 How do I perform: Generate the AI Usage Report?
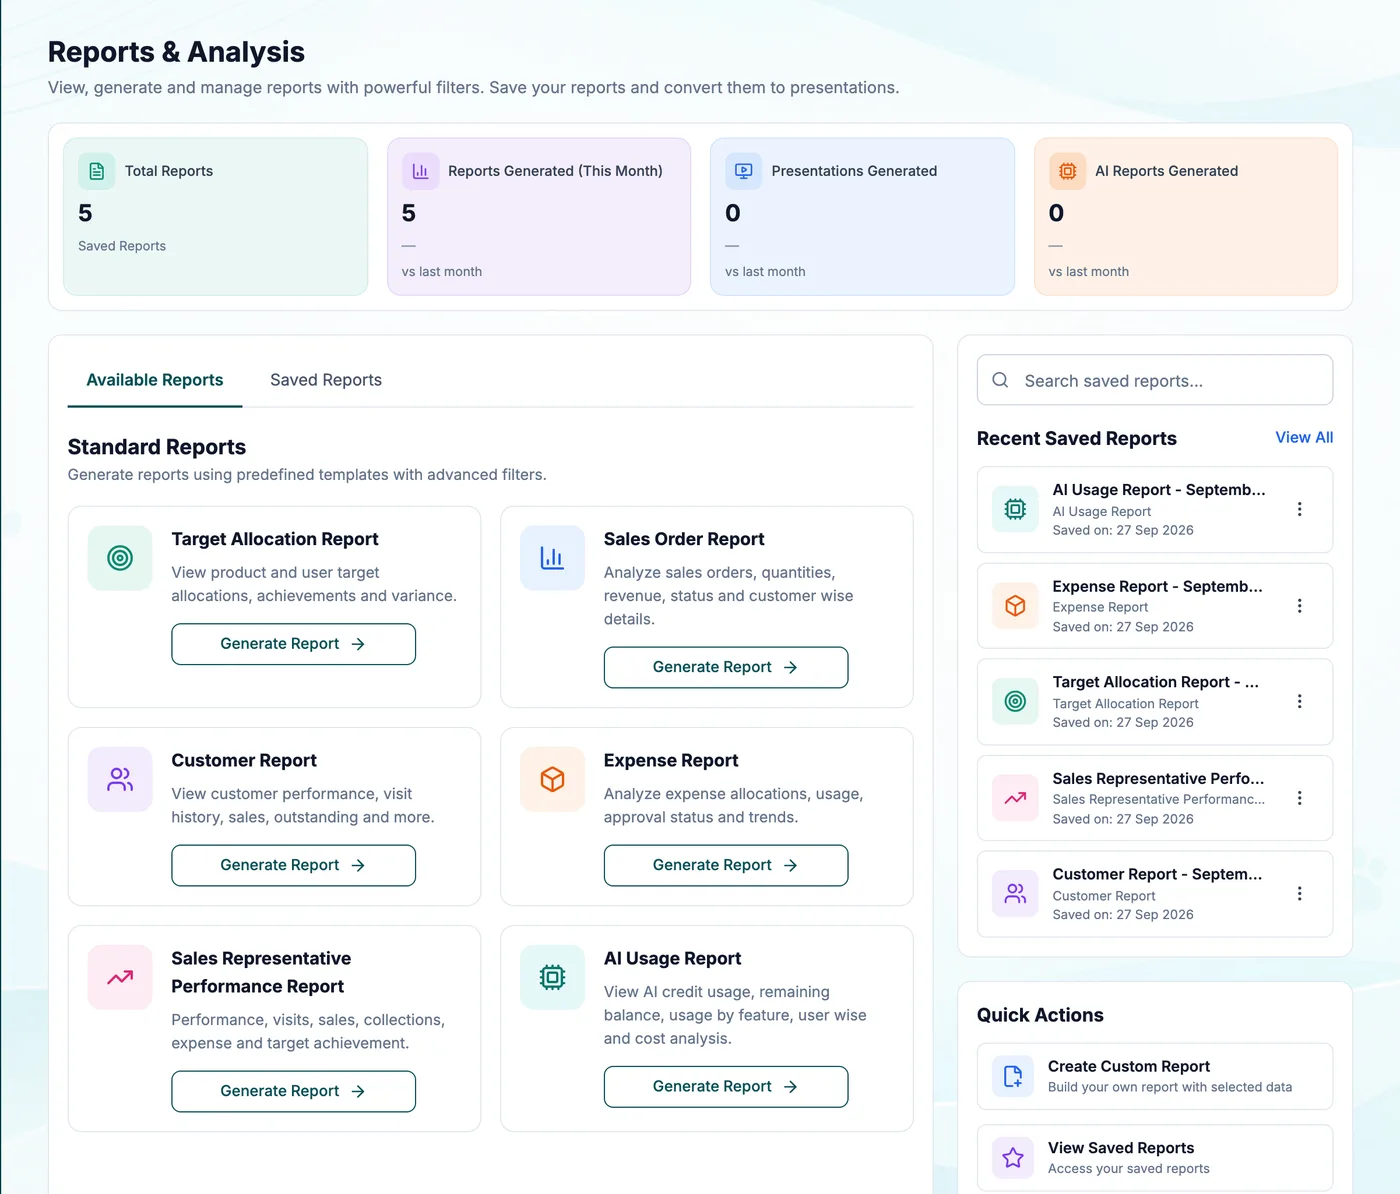[x=726, y=1086]
